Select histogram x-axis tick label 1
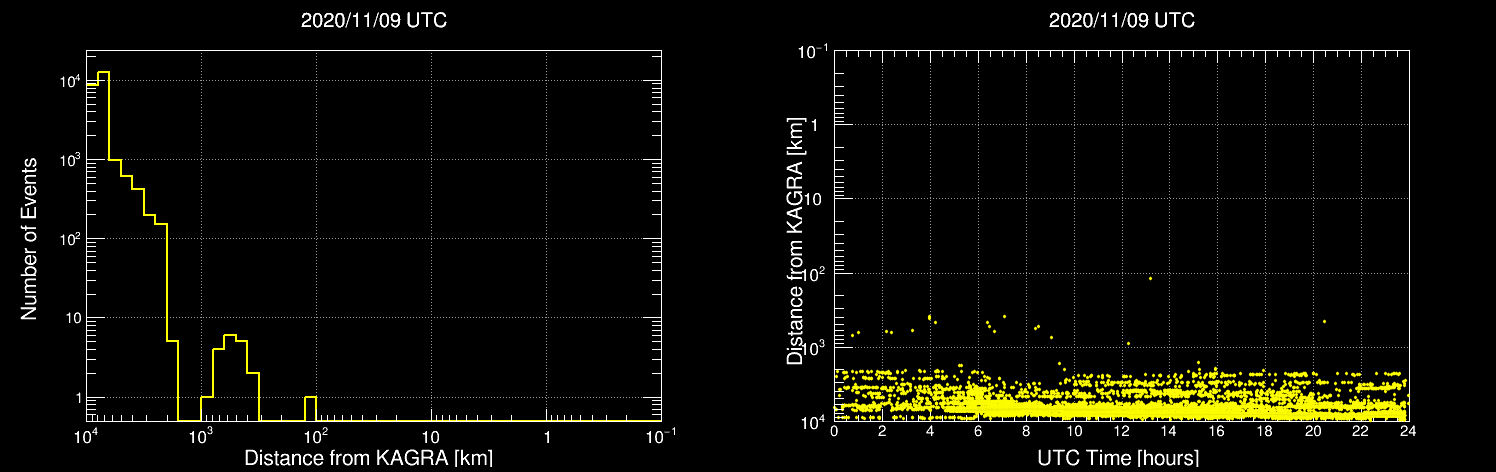This screenshot has width=1496, height=472. pos(546,438)
